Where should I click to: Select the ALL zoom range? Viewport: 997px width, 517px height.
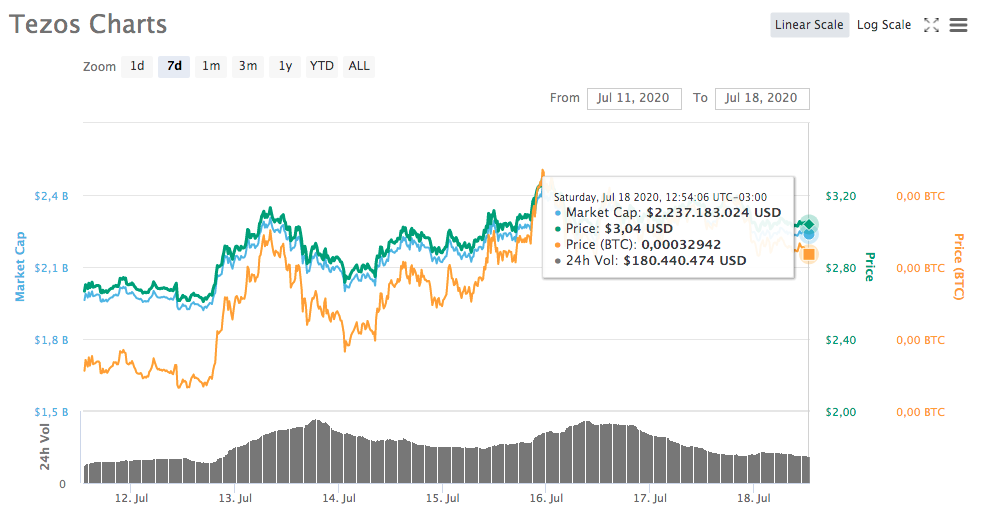[x=359, y=66]
